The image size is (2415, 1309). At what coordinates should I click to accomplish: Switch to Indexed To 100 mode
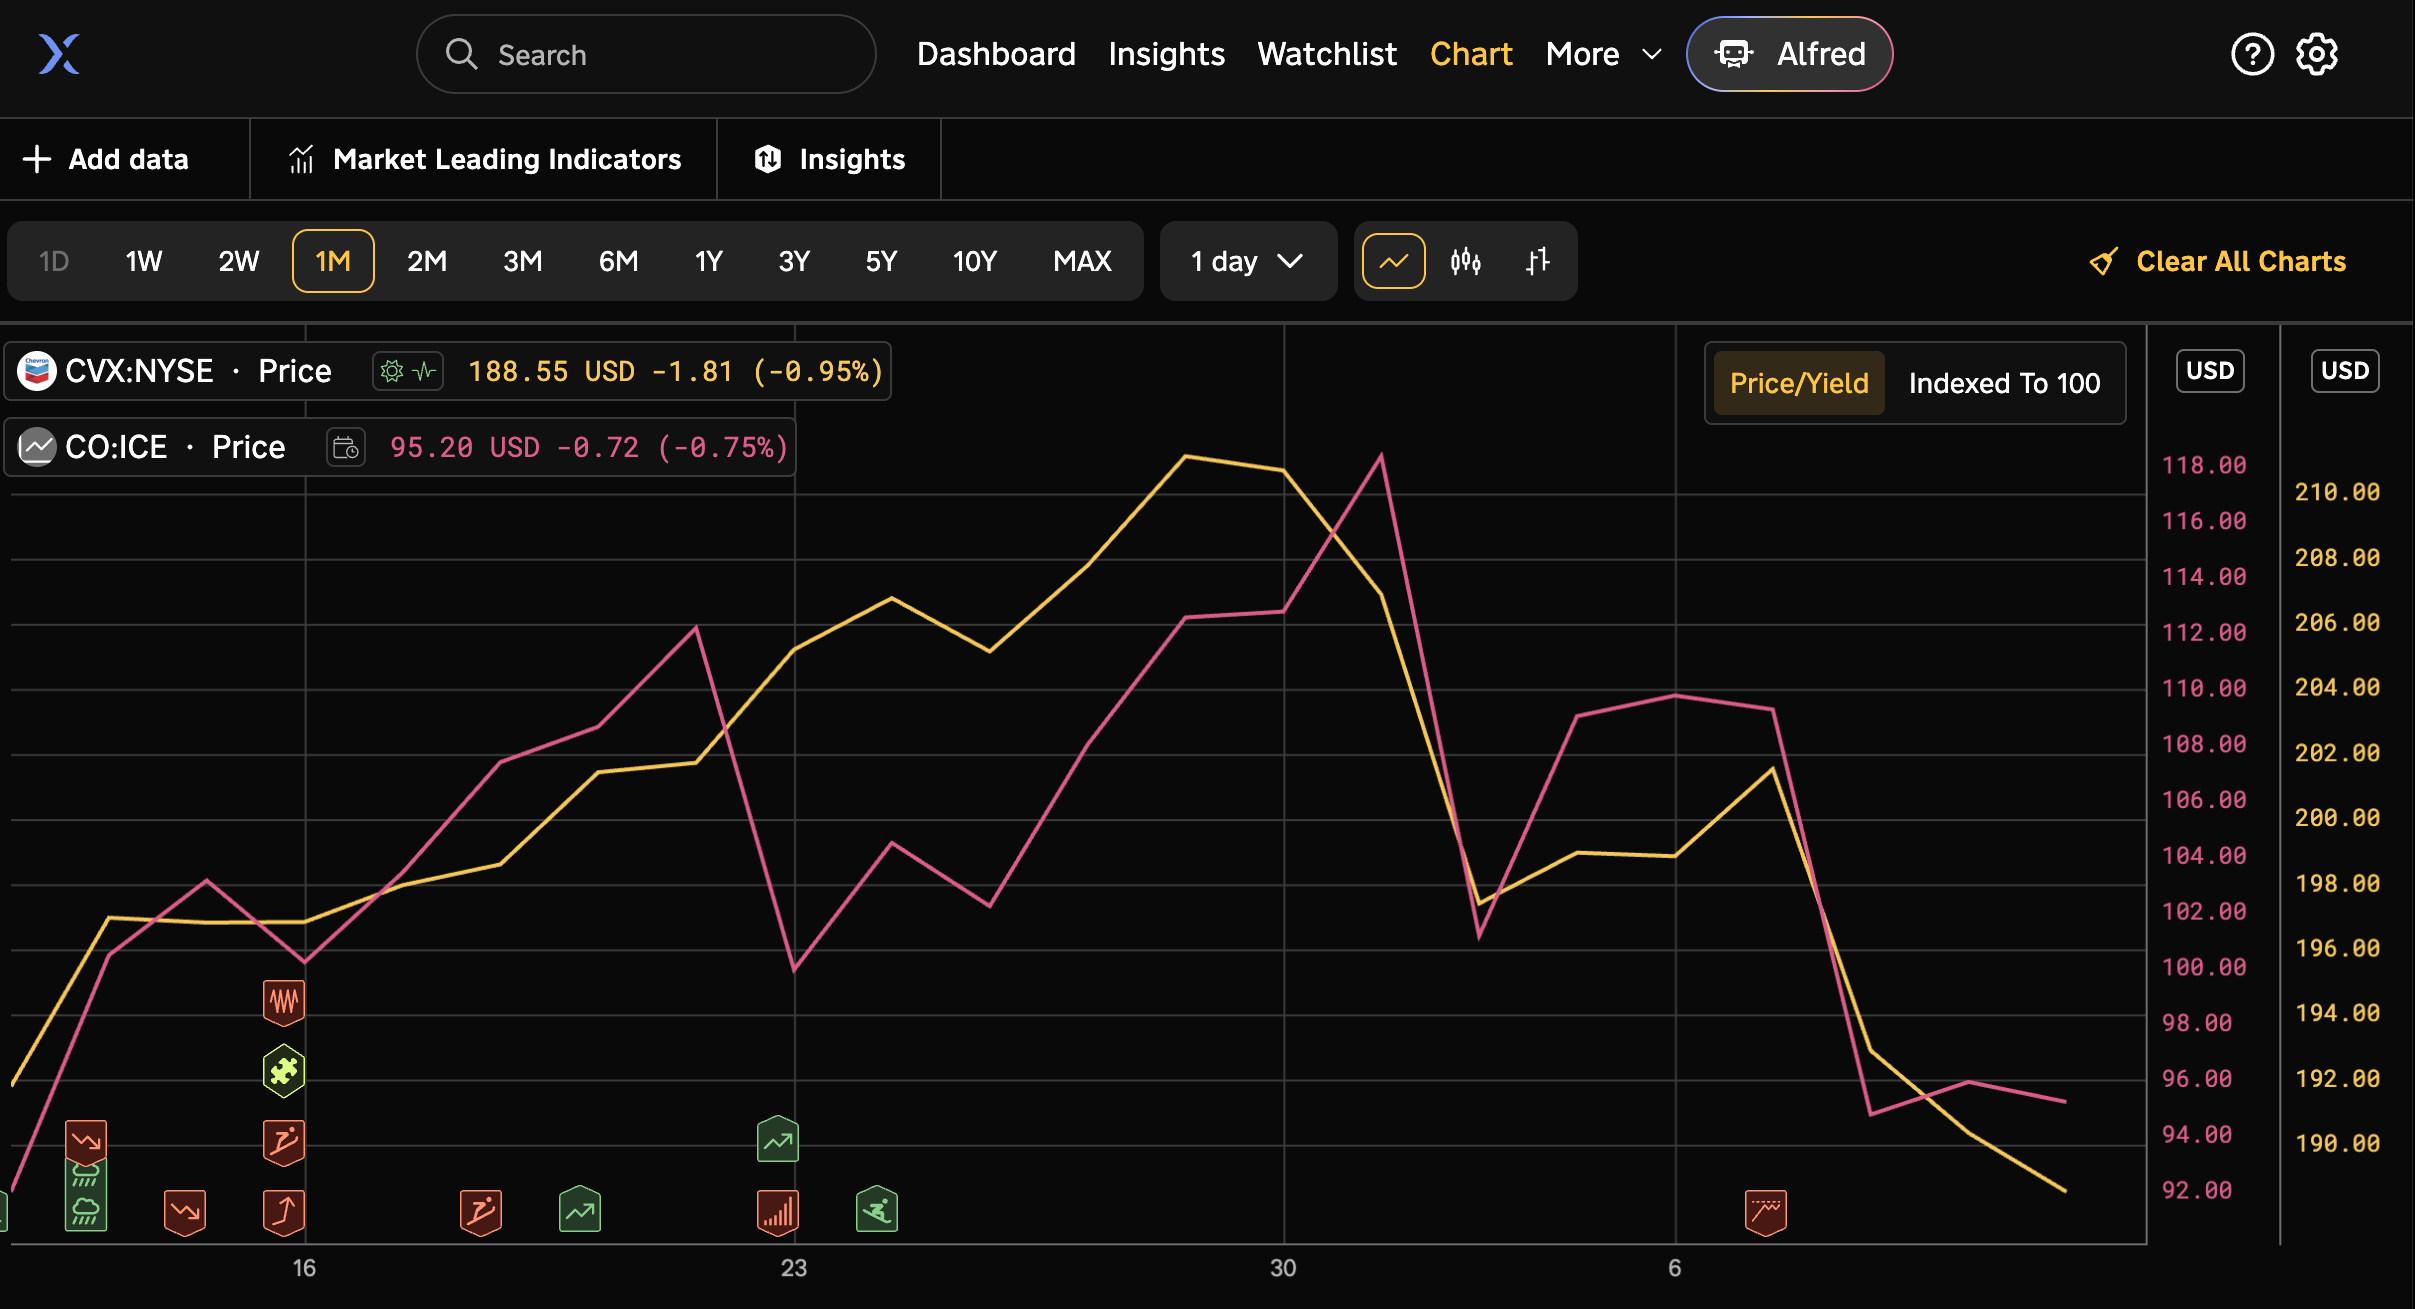[2004, 383]
